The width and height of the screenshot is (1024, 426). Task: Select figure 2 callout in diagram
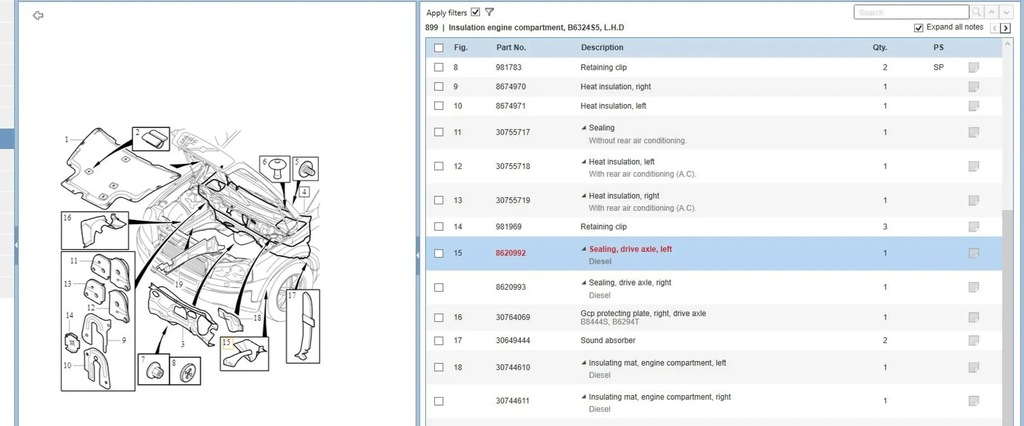tap(151, 139)
